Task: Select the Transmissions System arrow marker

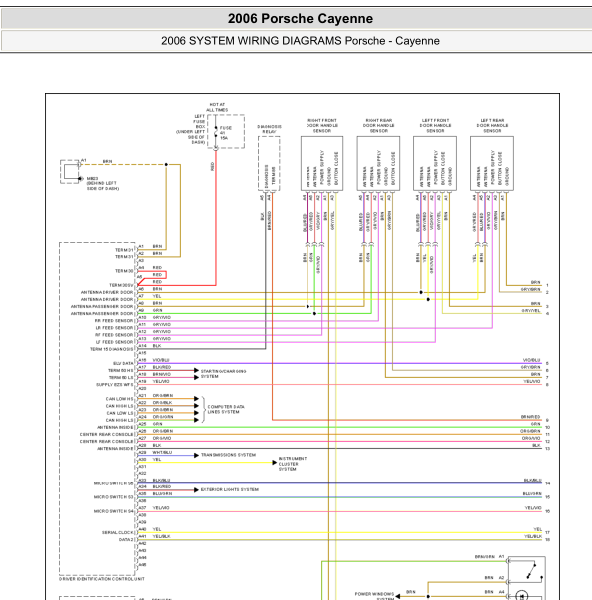Action: [x=196, y=455]
